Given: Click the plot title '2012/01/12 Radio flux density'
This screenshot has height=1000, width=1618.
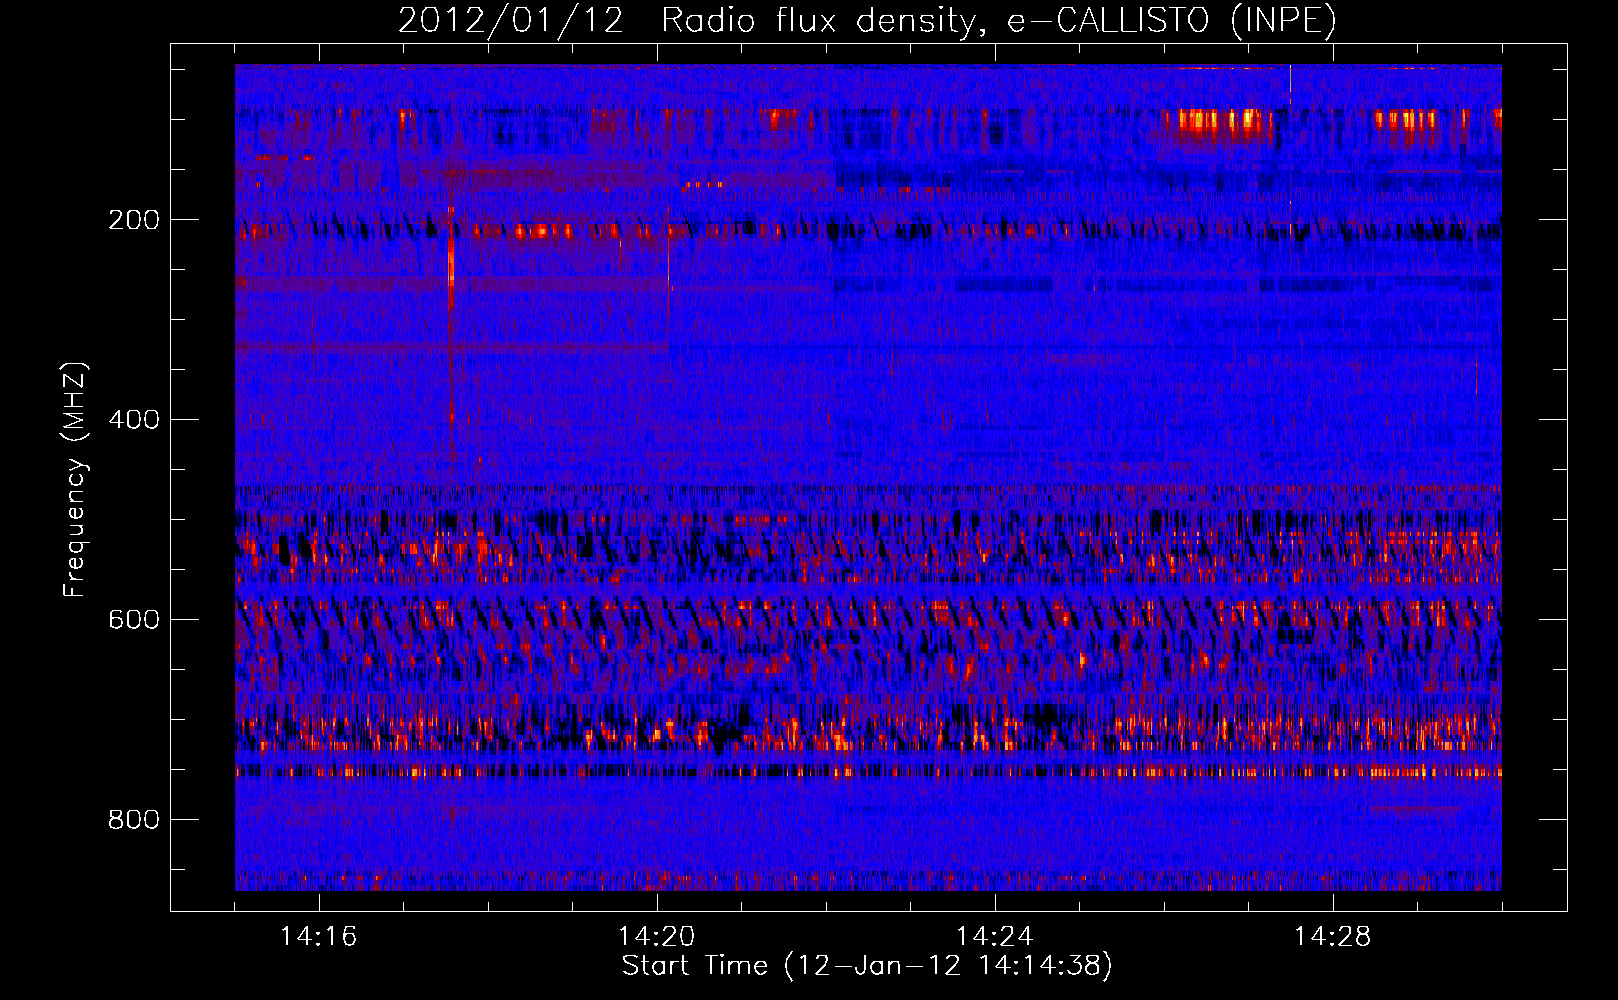Looking at the screenshot, I should 867,20.
